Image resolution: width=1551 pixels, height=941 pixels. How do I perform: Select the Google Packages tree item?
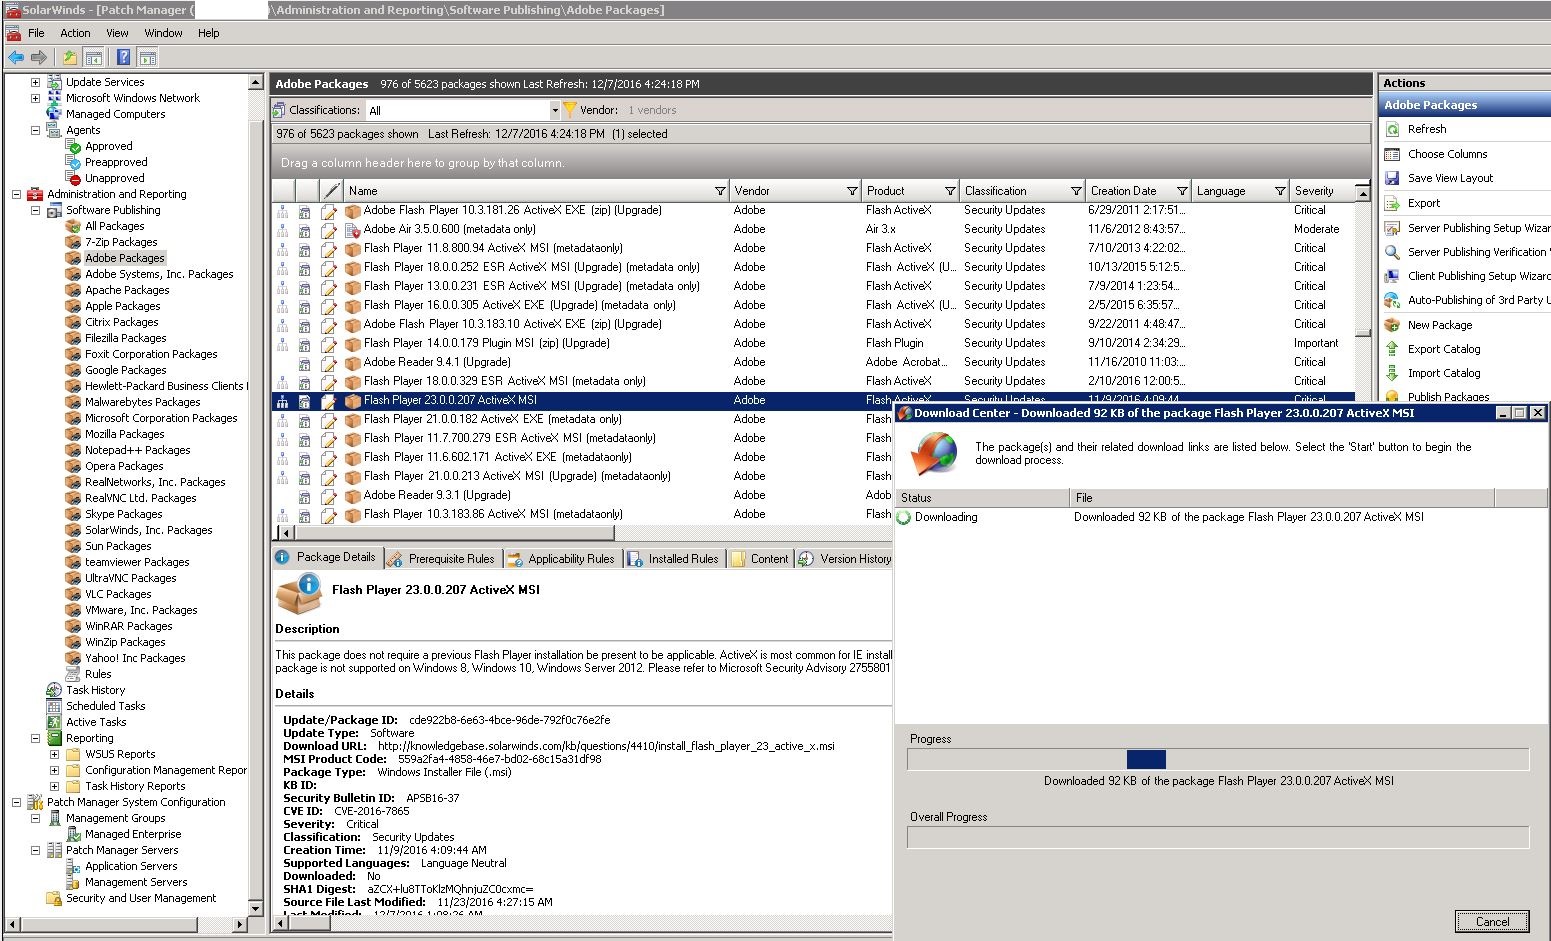pos(125,370)
